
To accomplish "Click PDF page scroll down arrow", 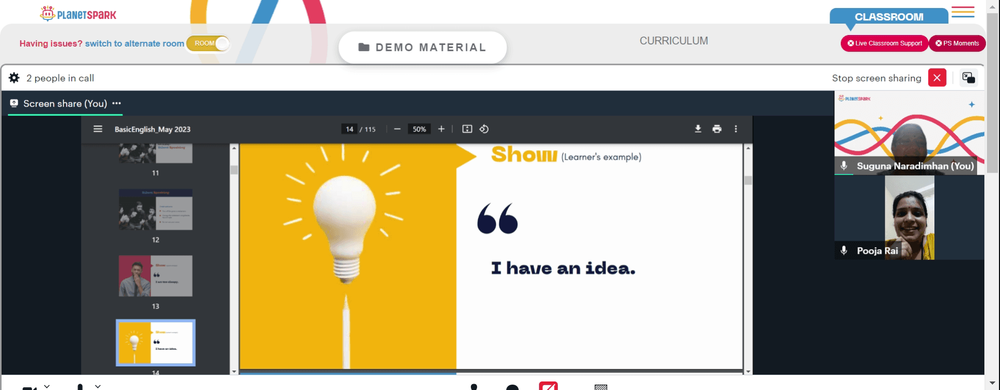I will tap(748, 371).
